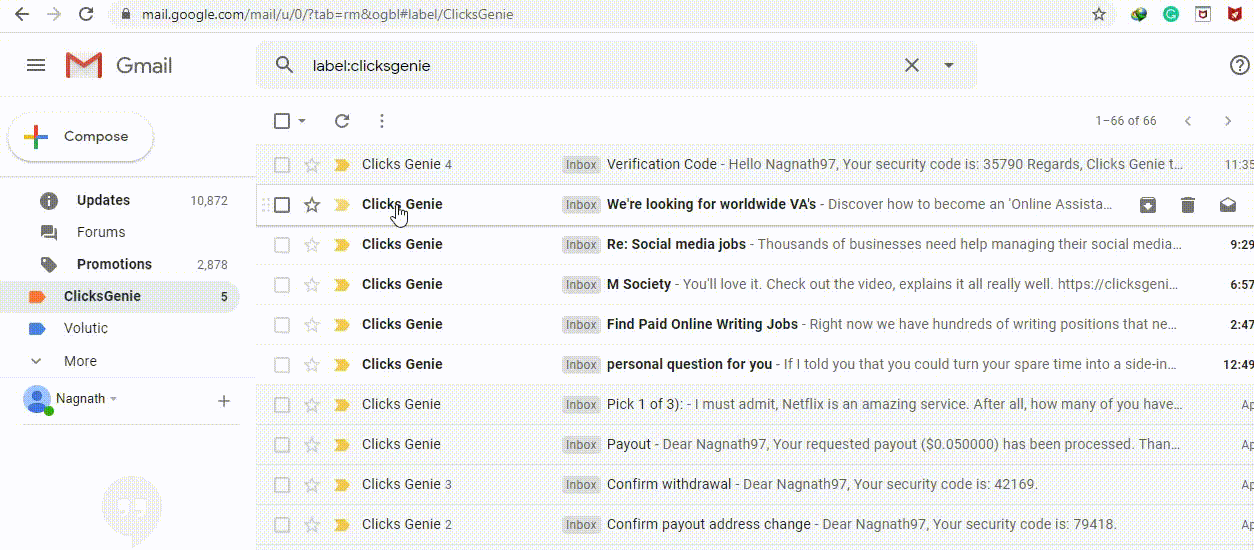Open the Confirm payout address change email
1254x550 pixels.
[755, 525]
